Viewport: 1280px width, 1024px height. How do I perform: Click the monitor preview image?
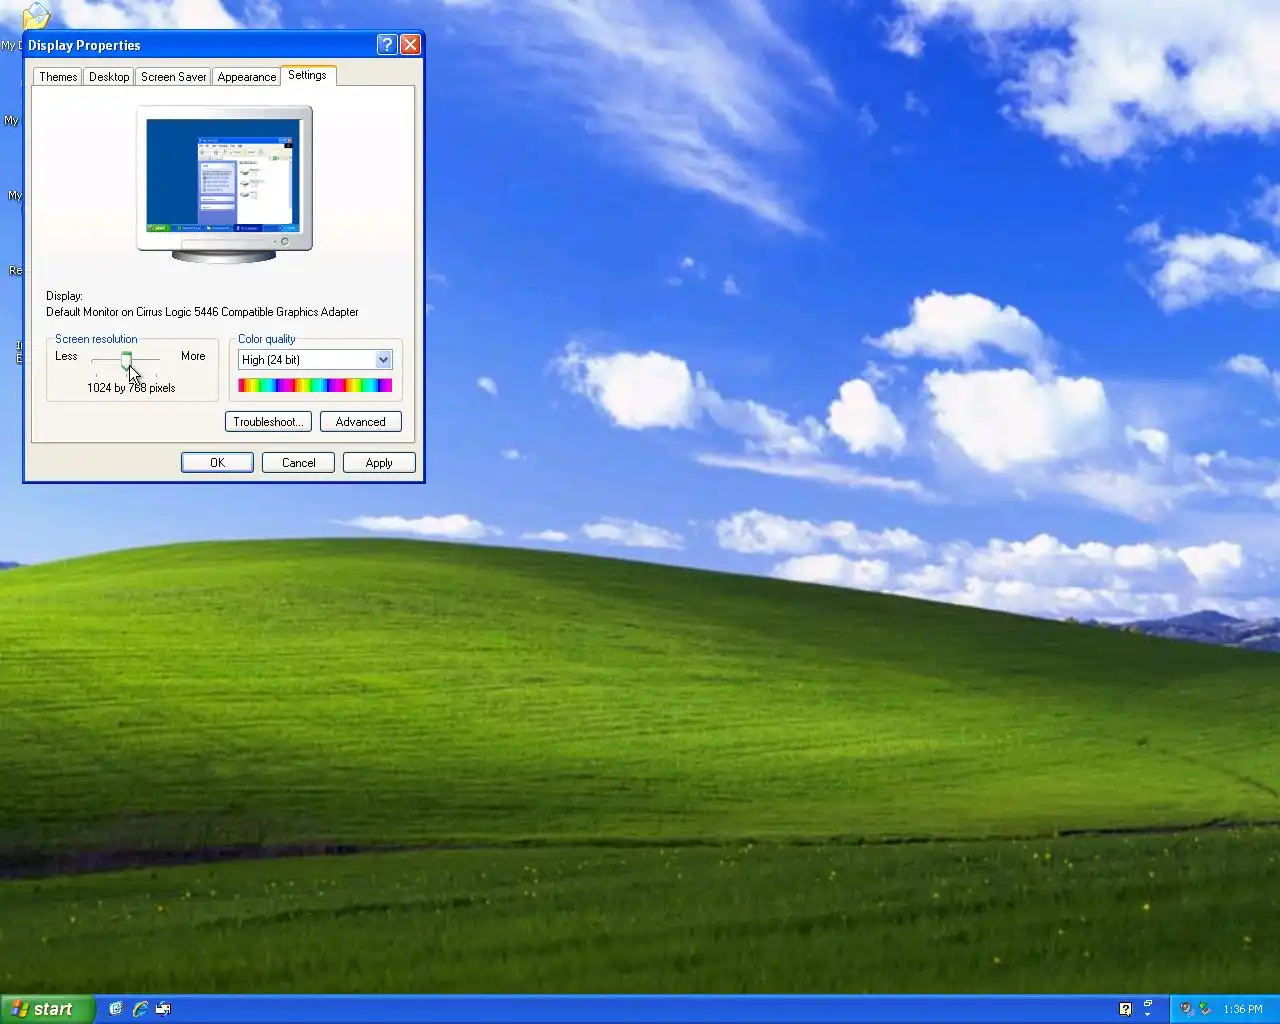pos(224,184)
